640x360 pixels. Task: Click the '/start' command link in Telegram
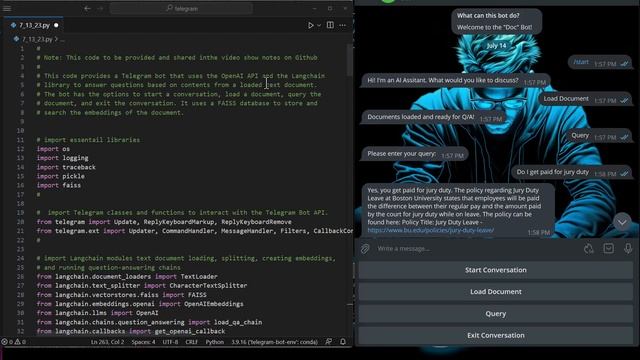point(581,62)
